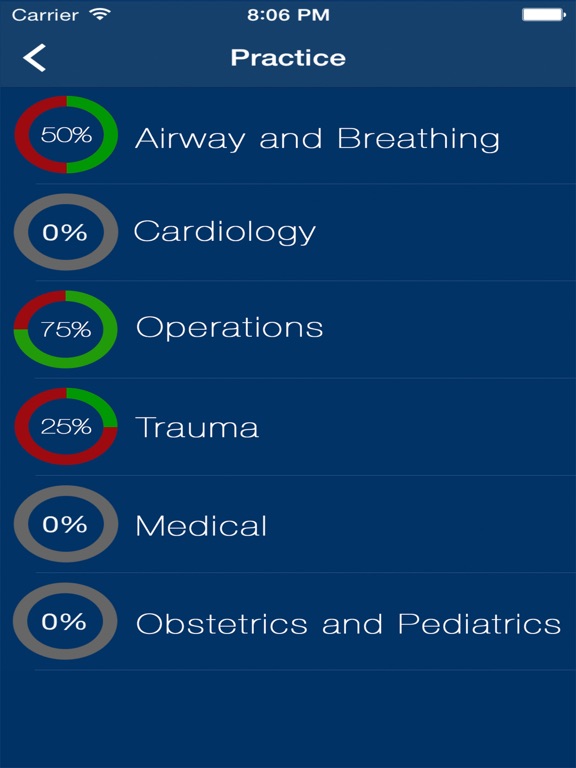Tap the Carrier label in status bar
Viewport: 576px width, 768px height.
coord(45,15)
